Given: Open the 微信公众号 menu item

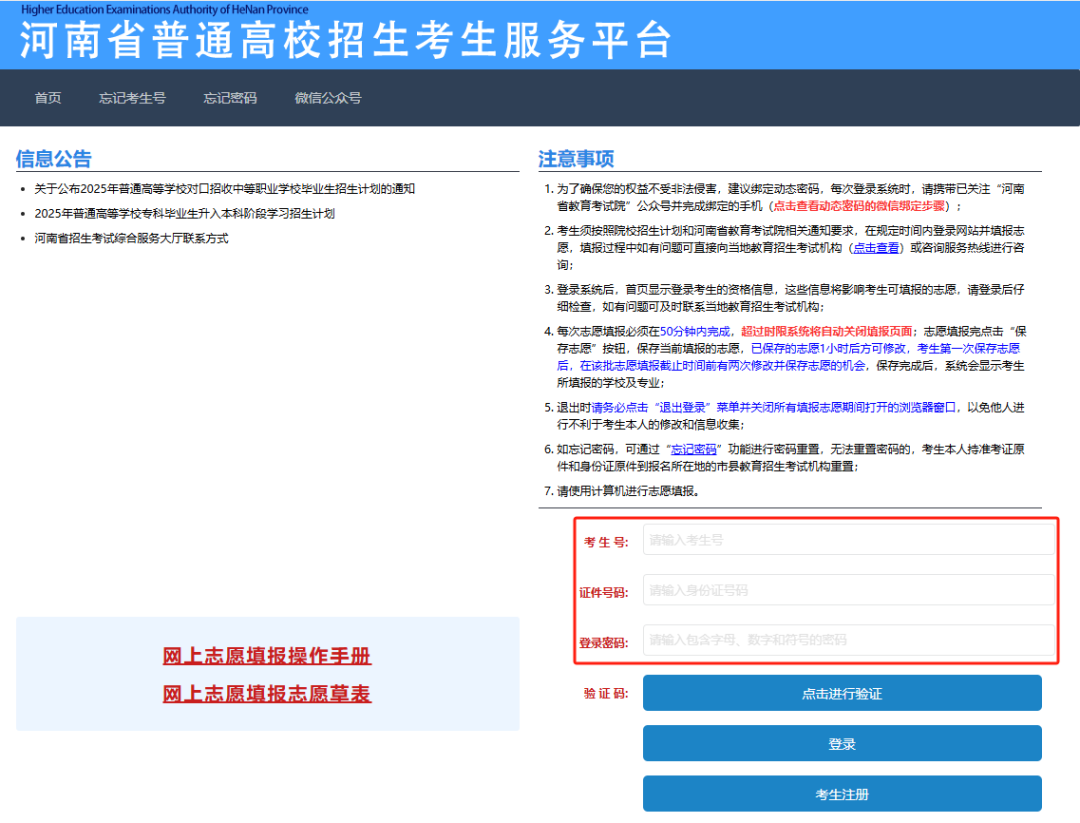Looking at the screenshot, I should 328,97.
